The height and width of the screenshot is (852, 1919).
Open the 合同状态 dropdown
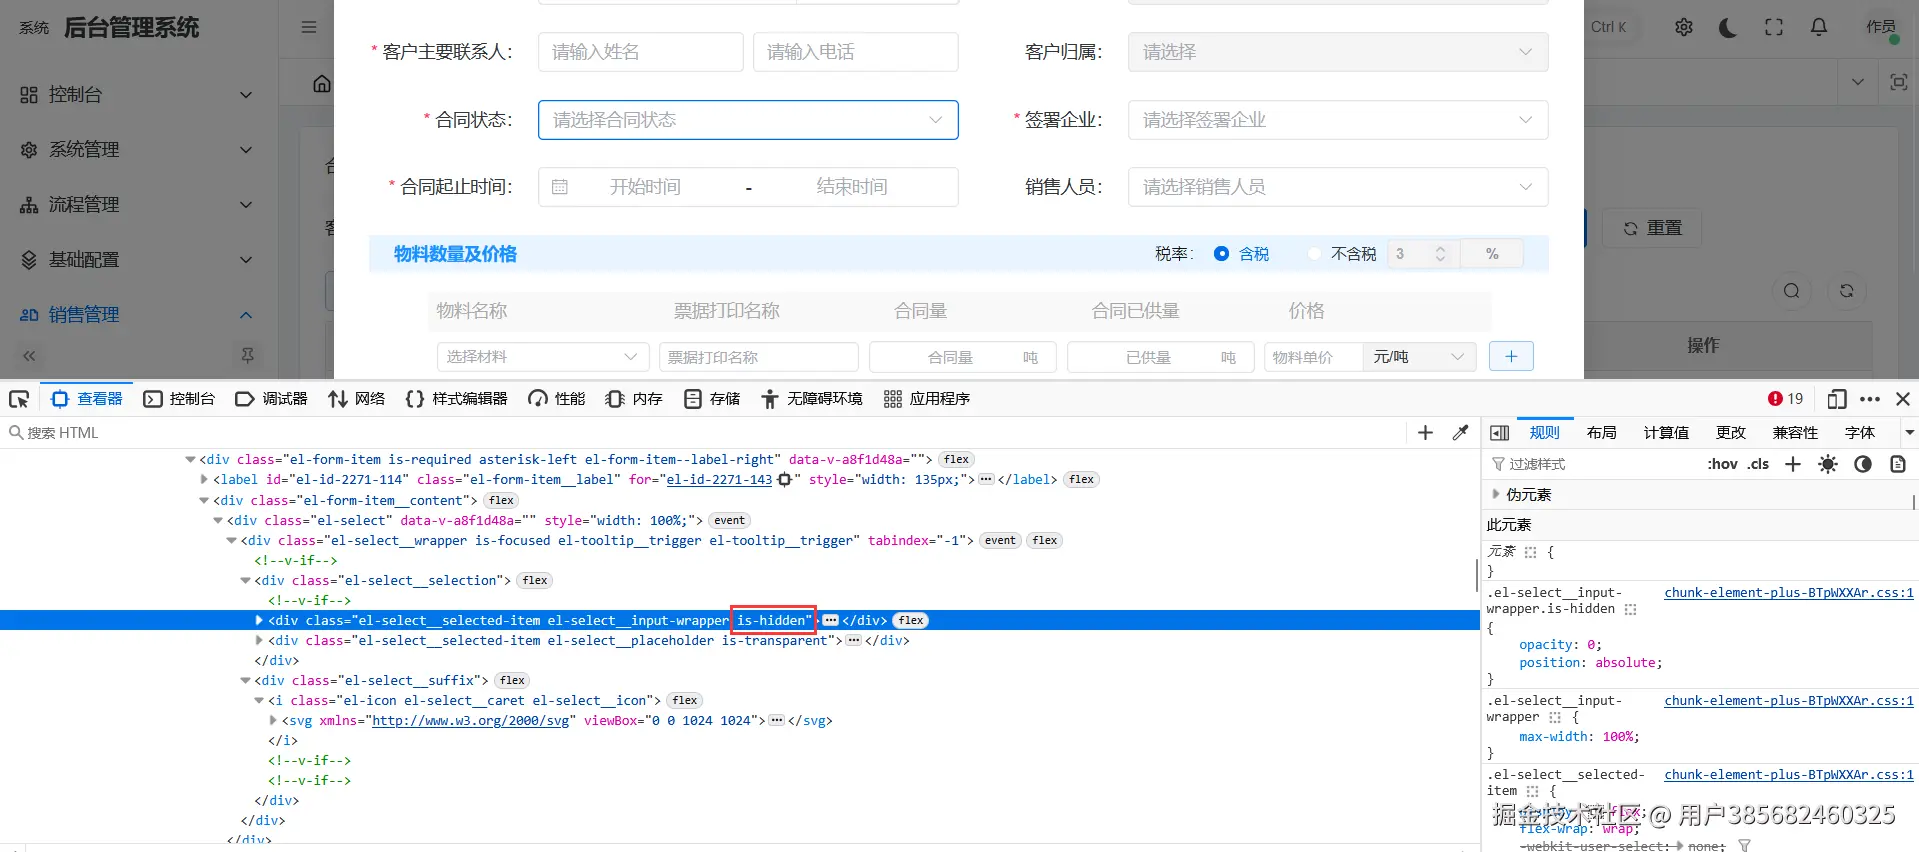point(747,120)
